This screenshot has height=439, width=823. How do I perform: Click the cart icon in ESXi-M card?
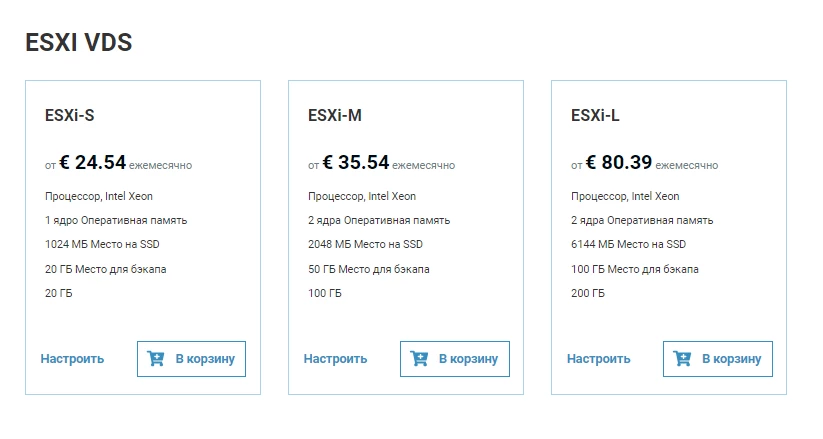(x=419, y=359)
